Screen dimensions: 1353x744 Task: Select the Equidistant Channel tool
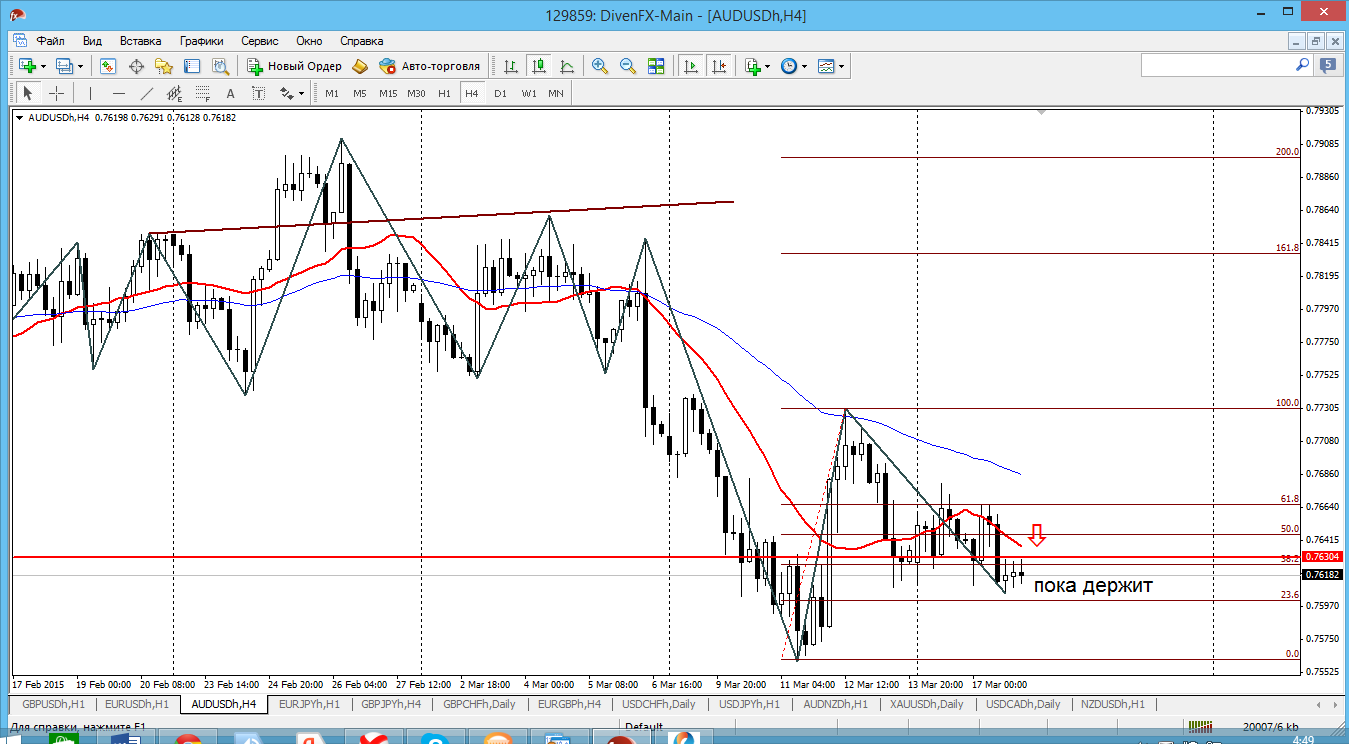click(x=175, y=93)
